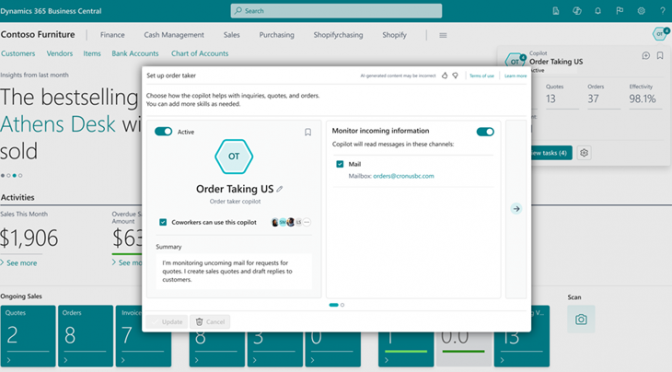Open the settings gear in top bar
The image size is (672, 372).
coord(641,11)
